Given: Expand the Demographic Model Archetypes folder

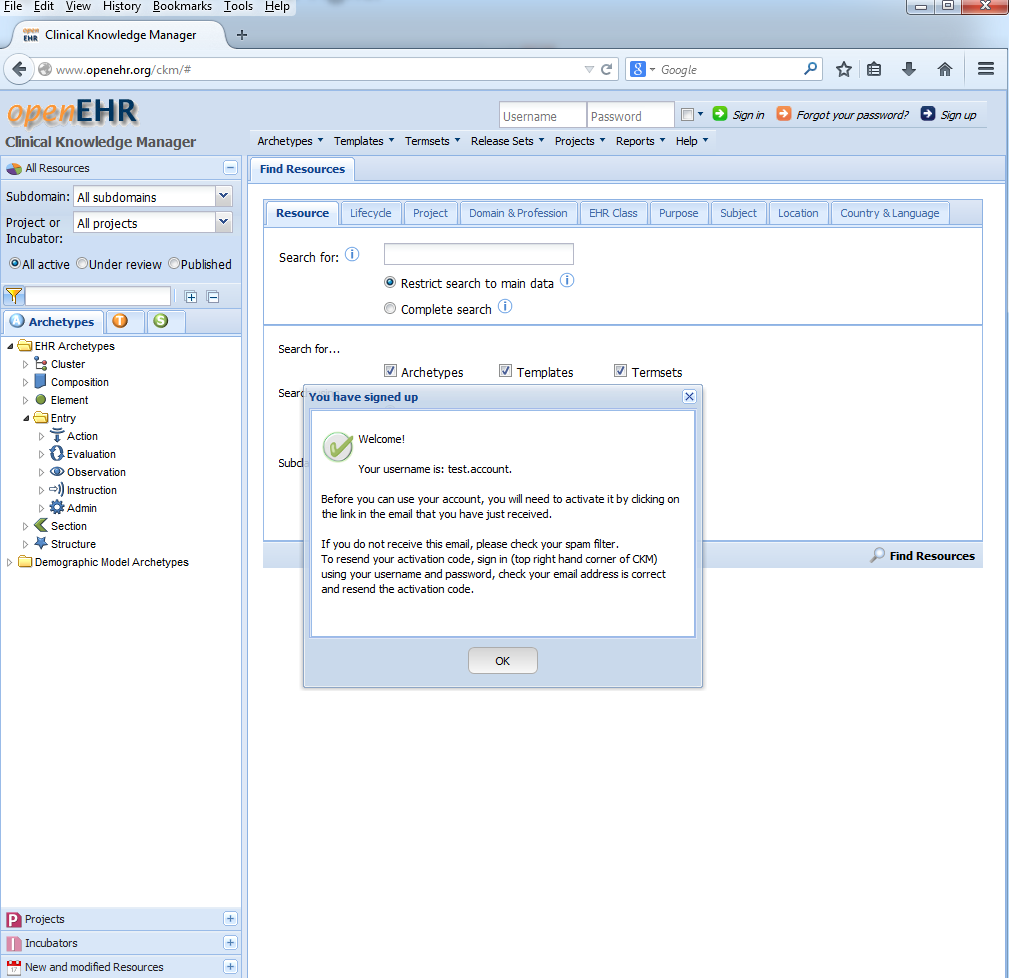Looking at the screenshot, I should (x=10, y=562).
